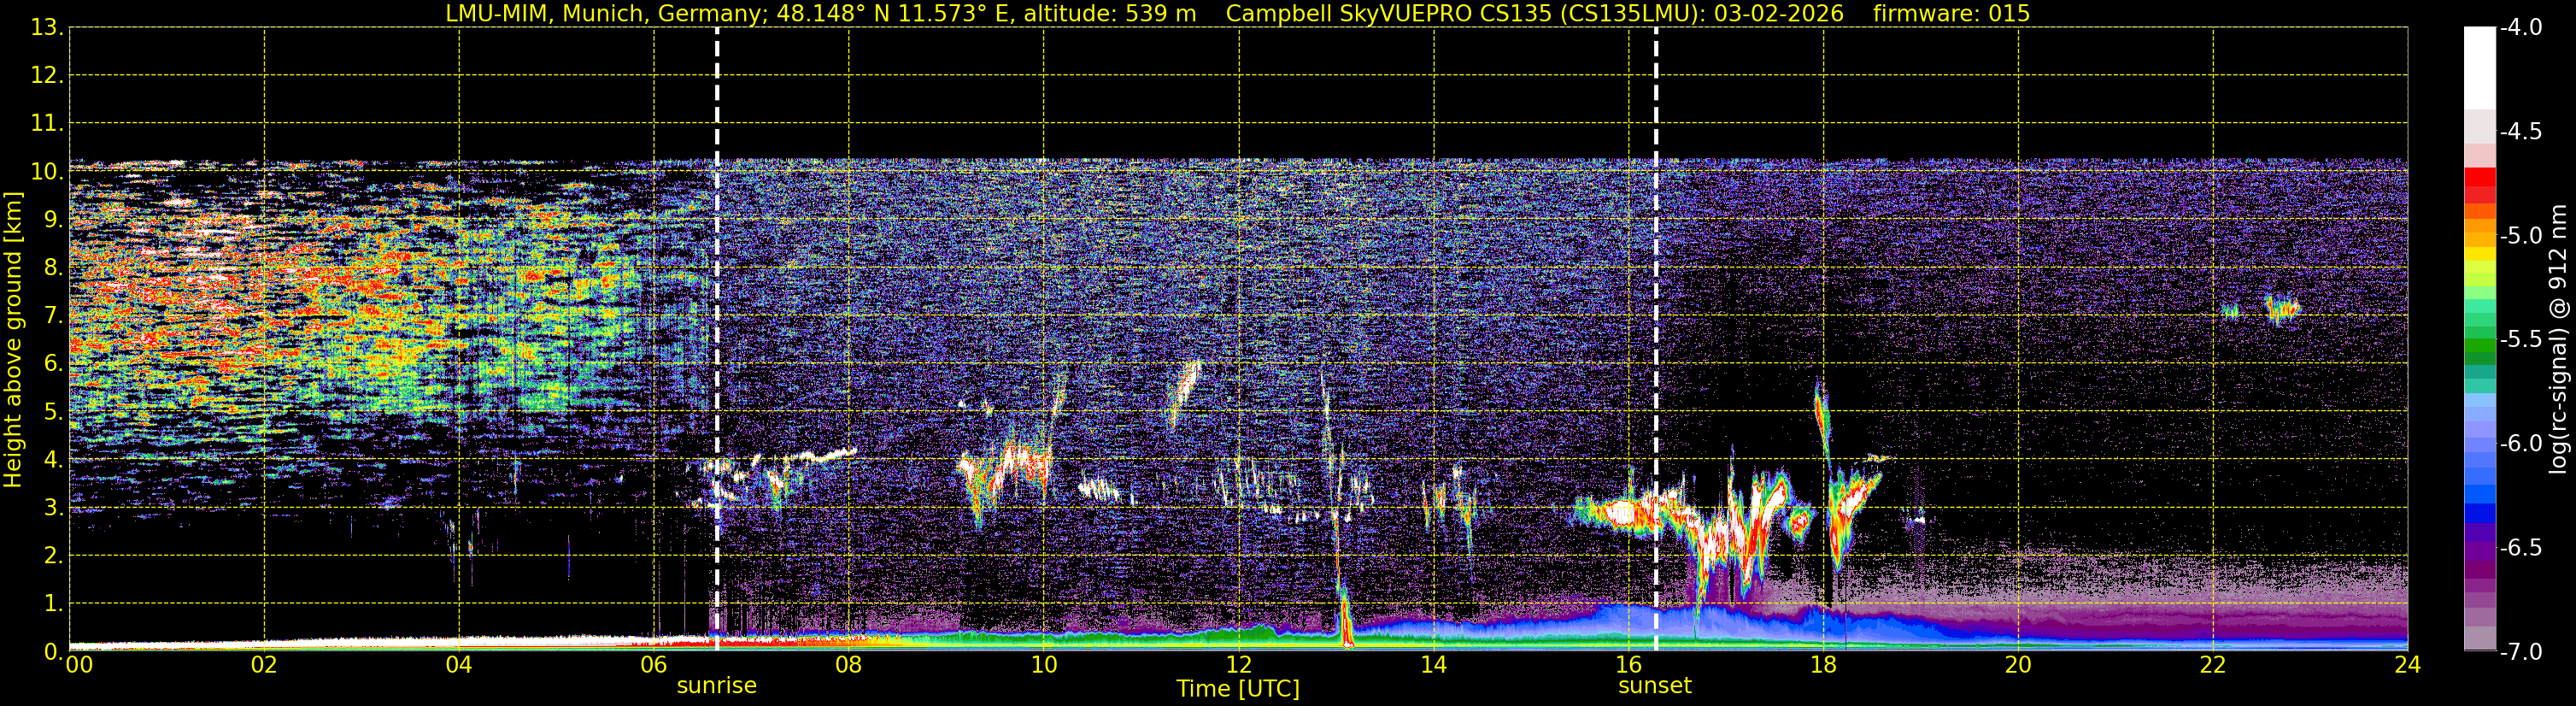
Task: Click the Time [UTC] axis title
Action: (1238, 689)
